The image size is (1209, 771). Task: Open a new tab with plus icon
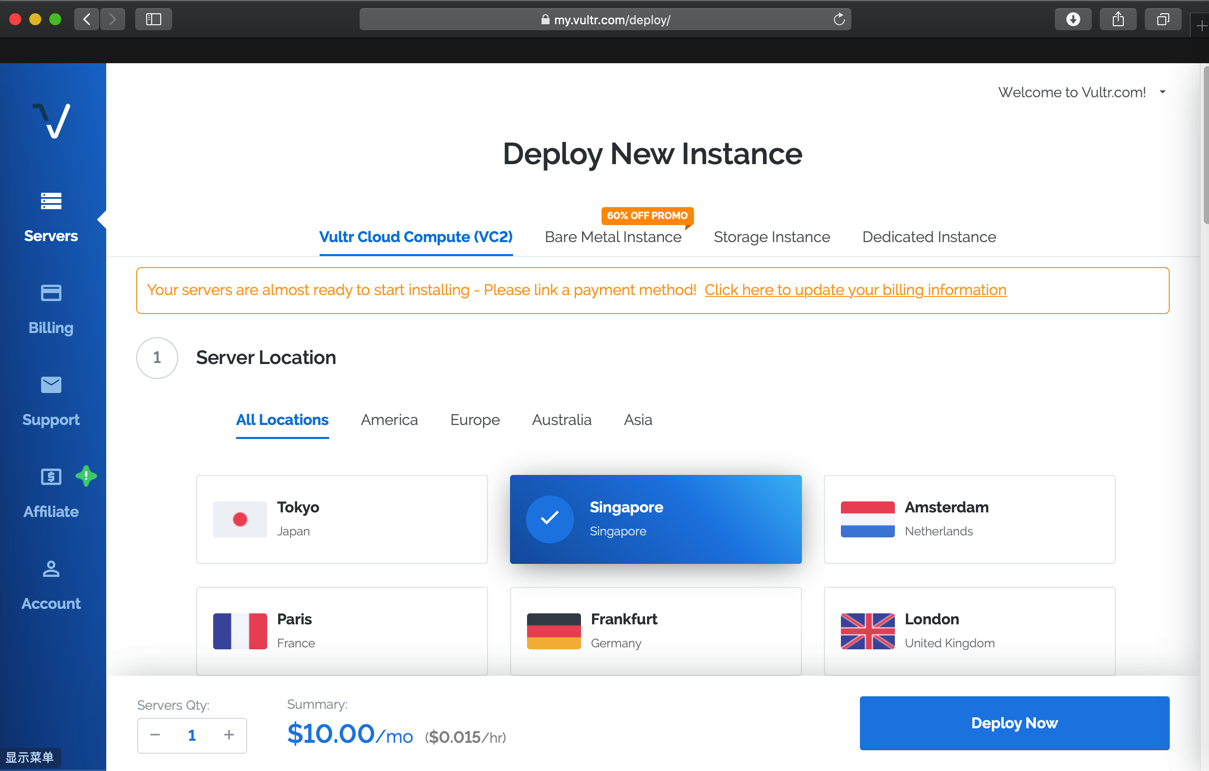coord(1201,25)
